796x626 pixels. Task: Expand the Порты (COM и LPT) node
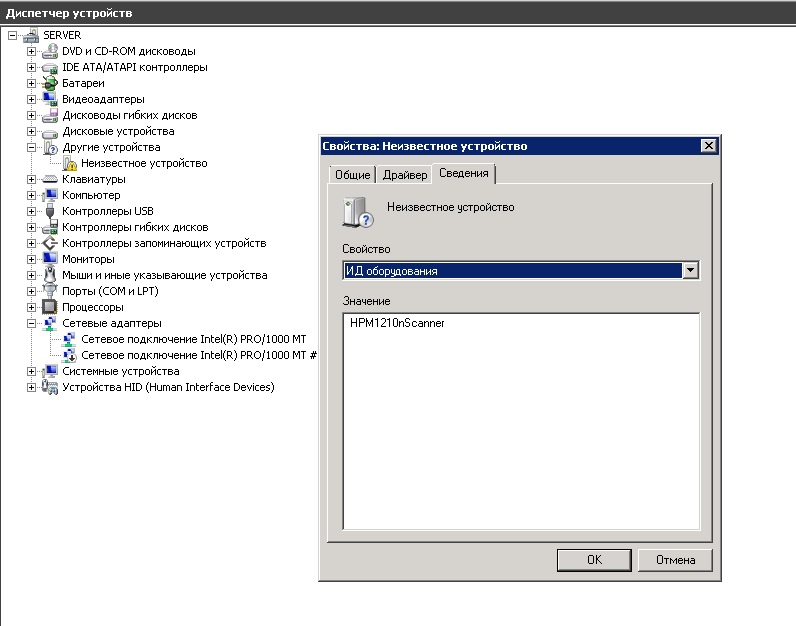tap(32, 291)
